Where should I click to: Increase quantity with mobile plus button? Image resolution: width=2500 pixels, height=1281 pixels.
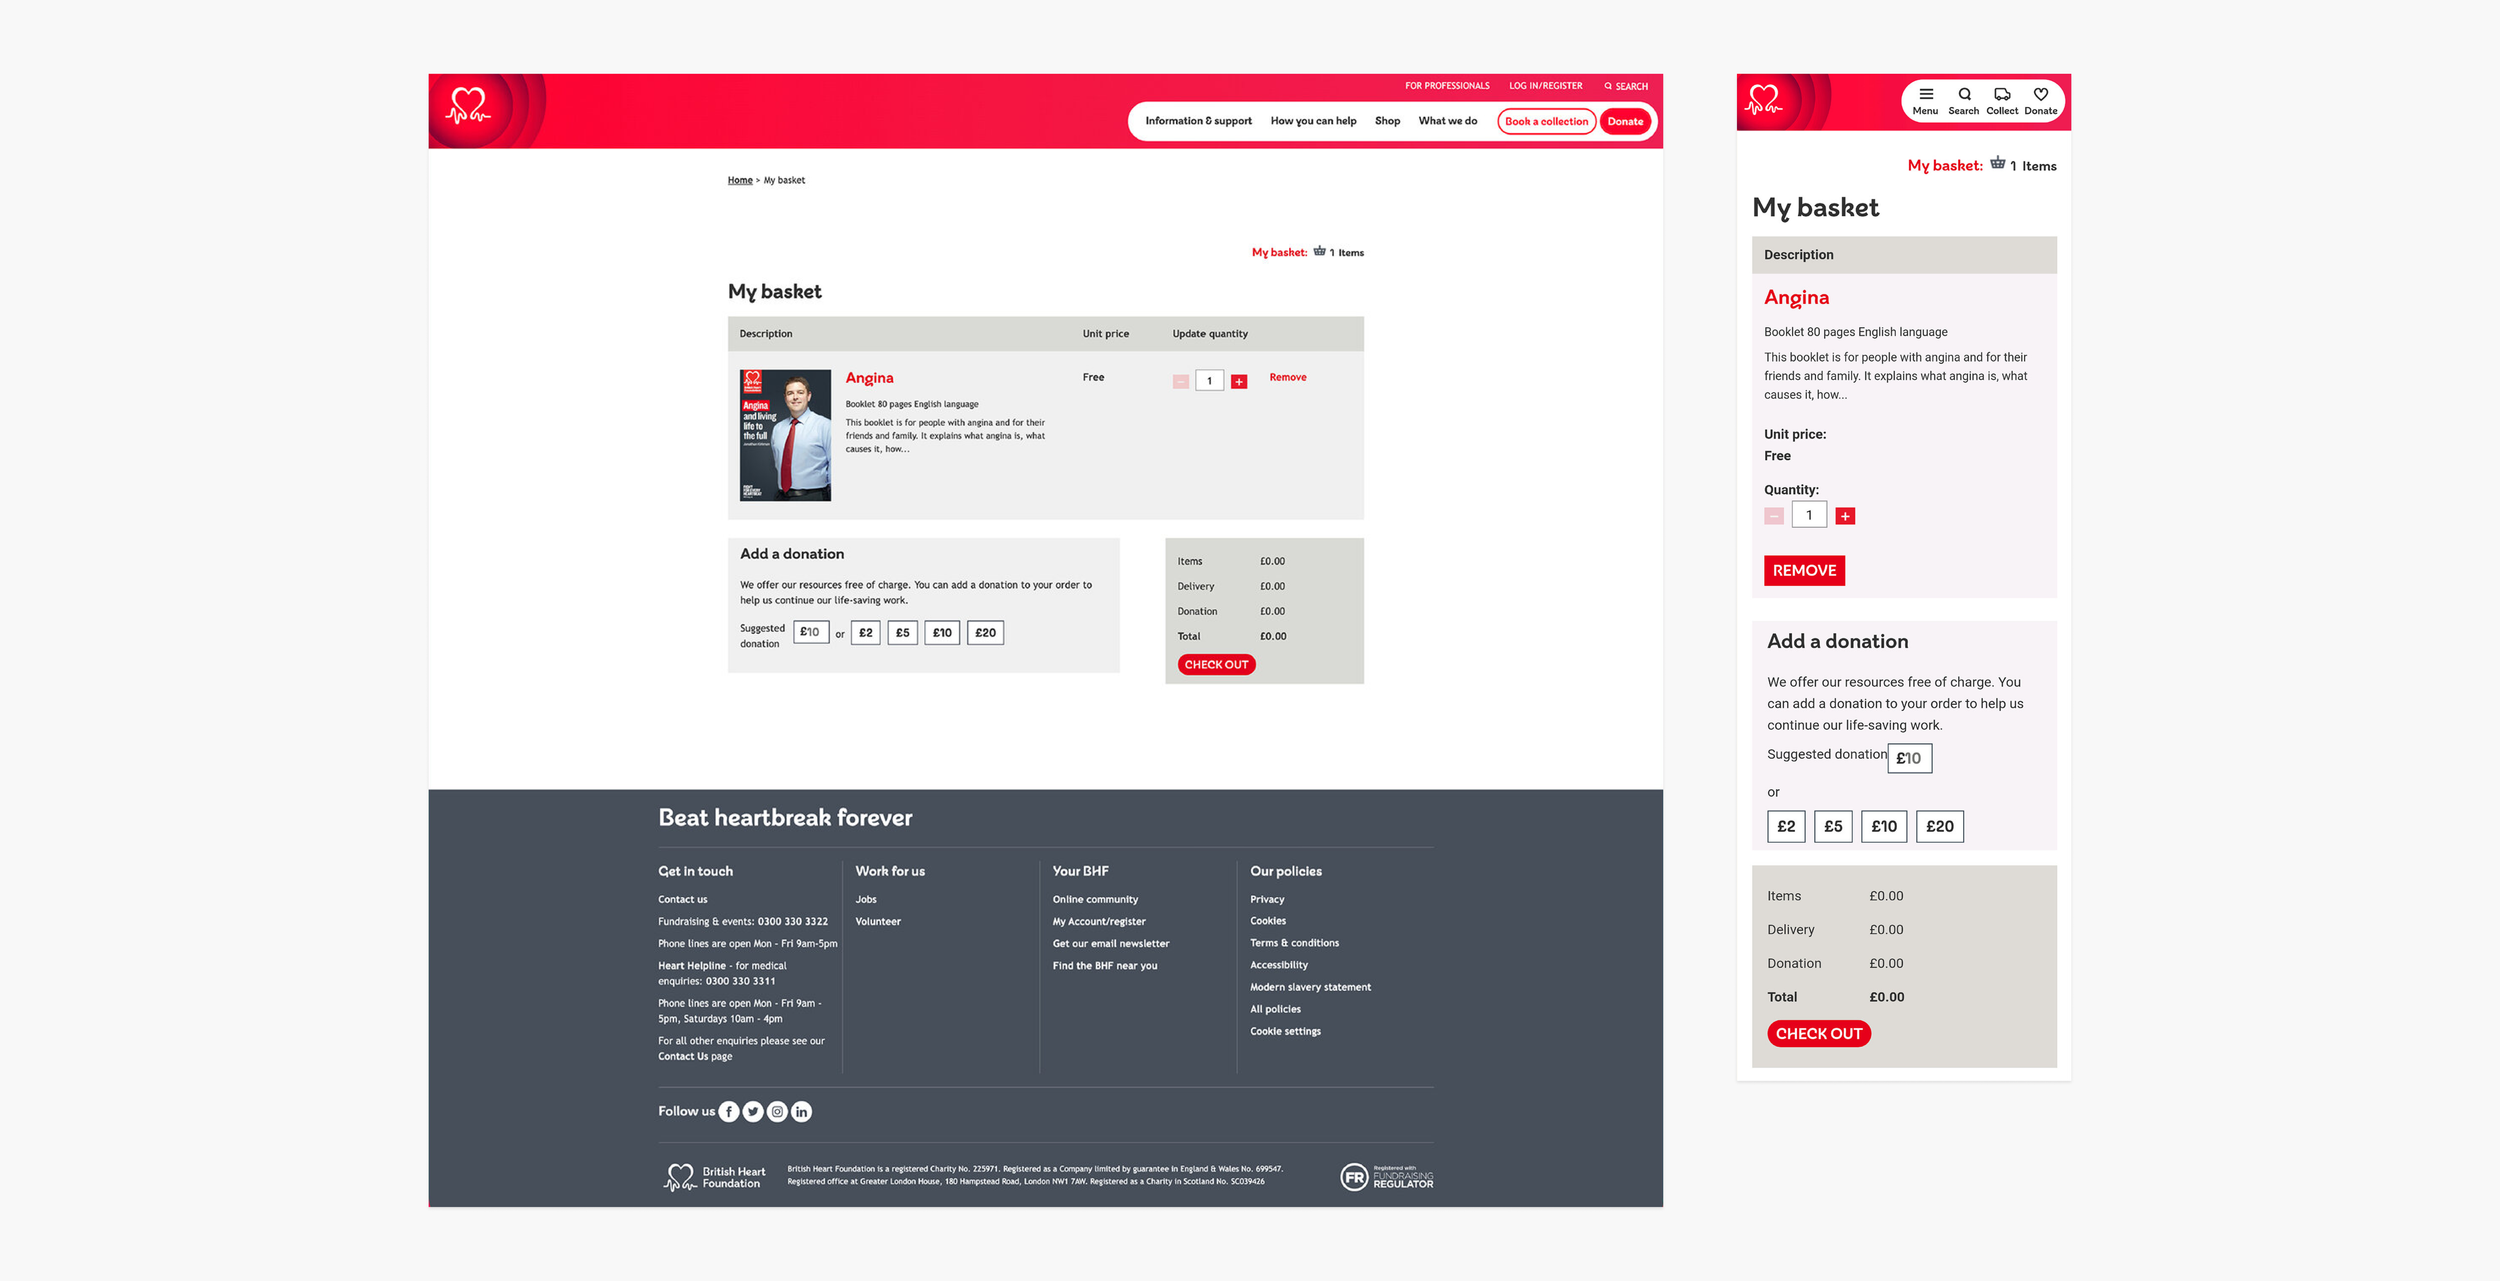coord(1846,516)
